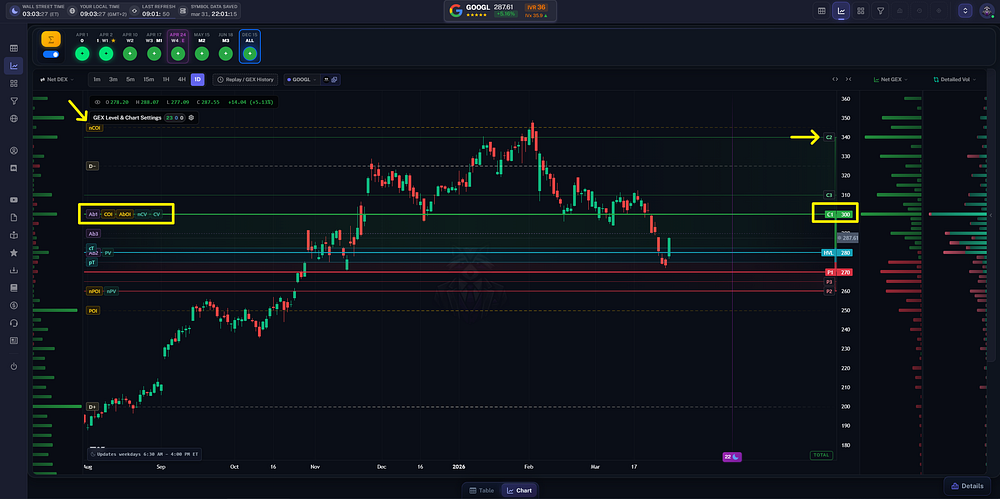Click the news card icon sidebar
The height and width of the screenshot is (499, 1000).
click(13, 340)
